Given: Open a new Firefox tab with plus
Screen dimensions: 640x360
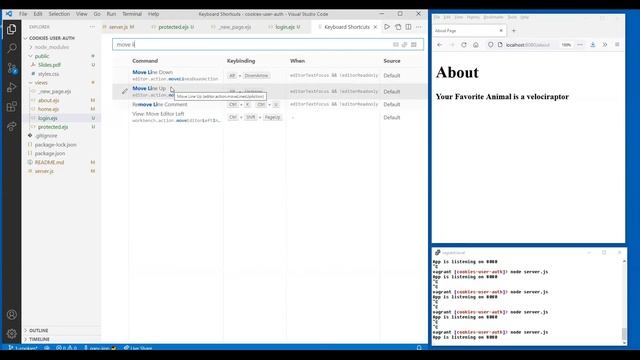Looking at the screenshot, I should (x=514, y=31).
